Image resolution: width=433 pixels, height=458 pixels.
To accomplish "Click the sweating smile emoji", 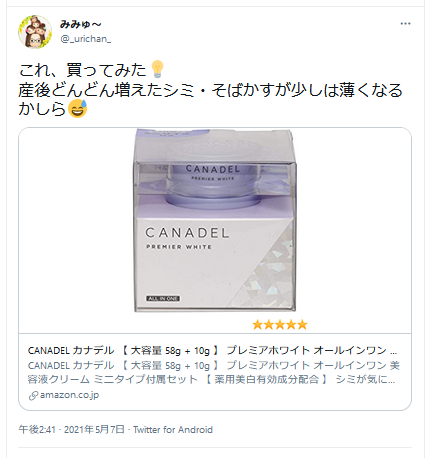I will [x=77, y=109].
